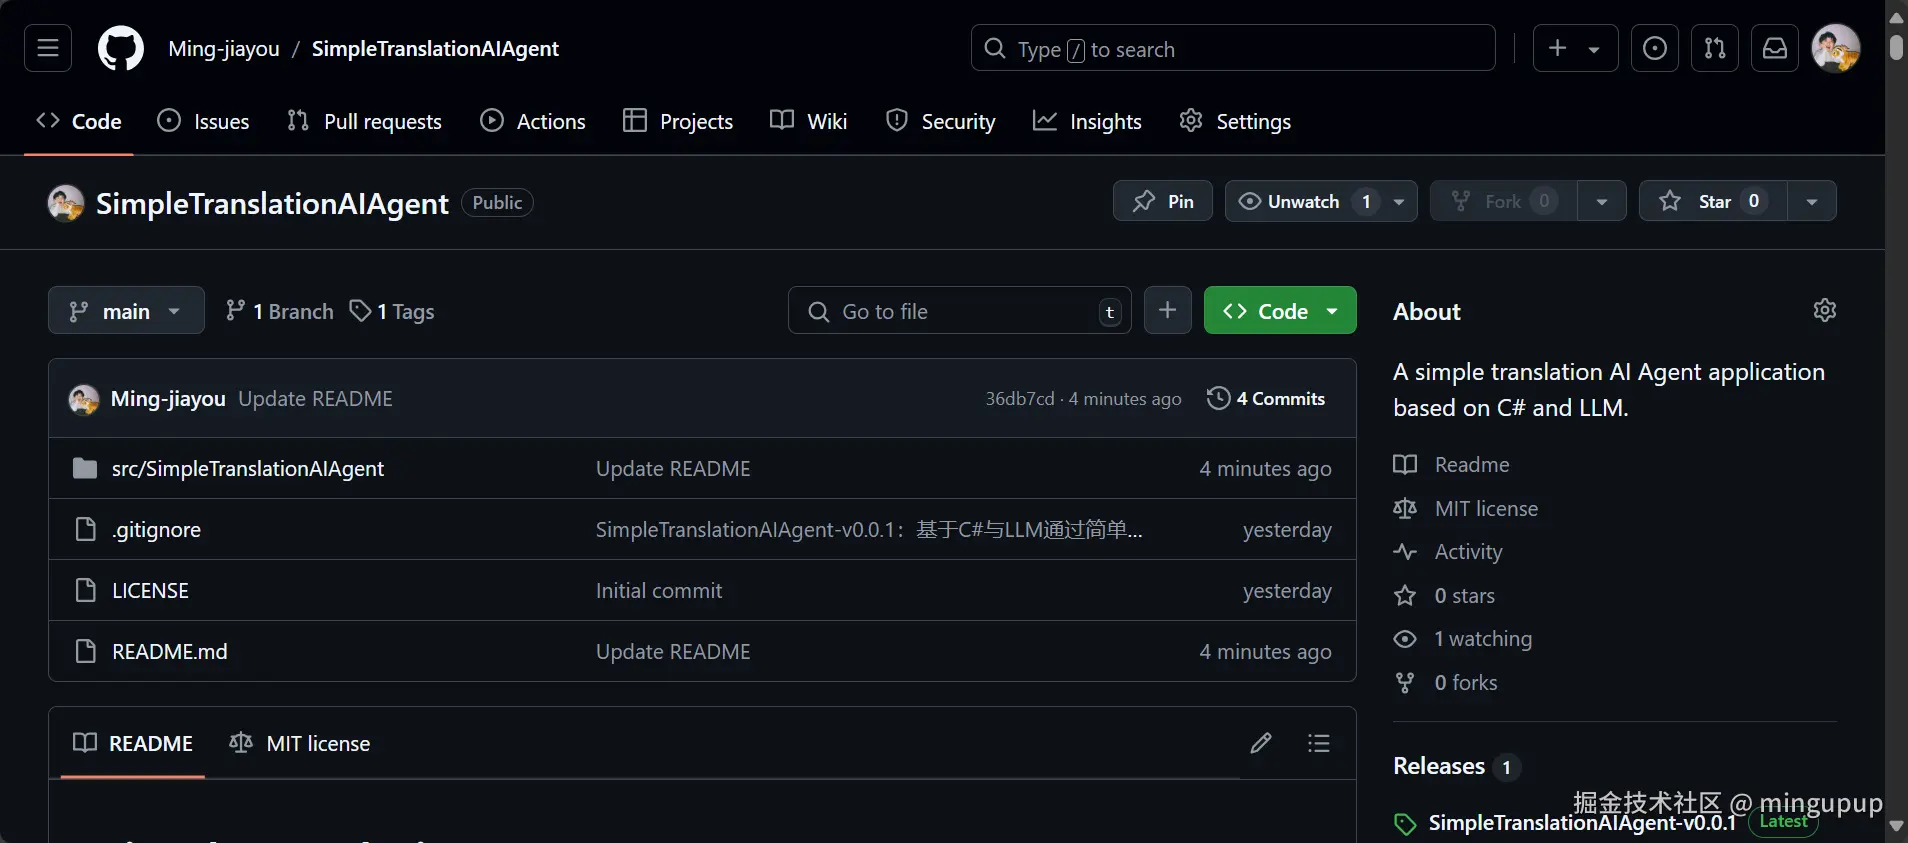Star this repository
This screenshot has width=1908, height=843.
click(1713, 201)
